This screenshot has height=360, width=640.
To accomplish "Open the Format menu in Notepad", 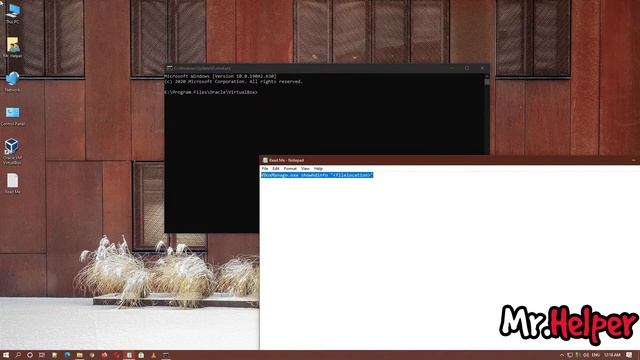I will pyautogui.click(x=290, y=169).
